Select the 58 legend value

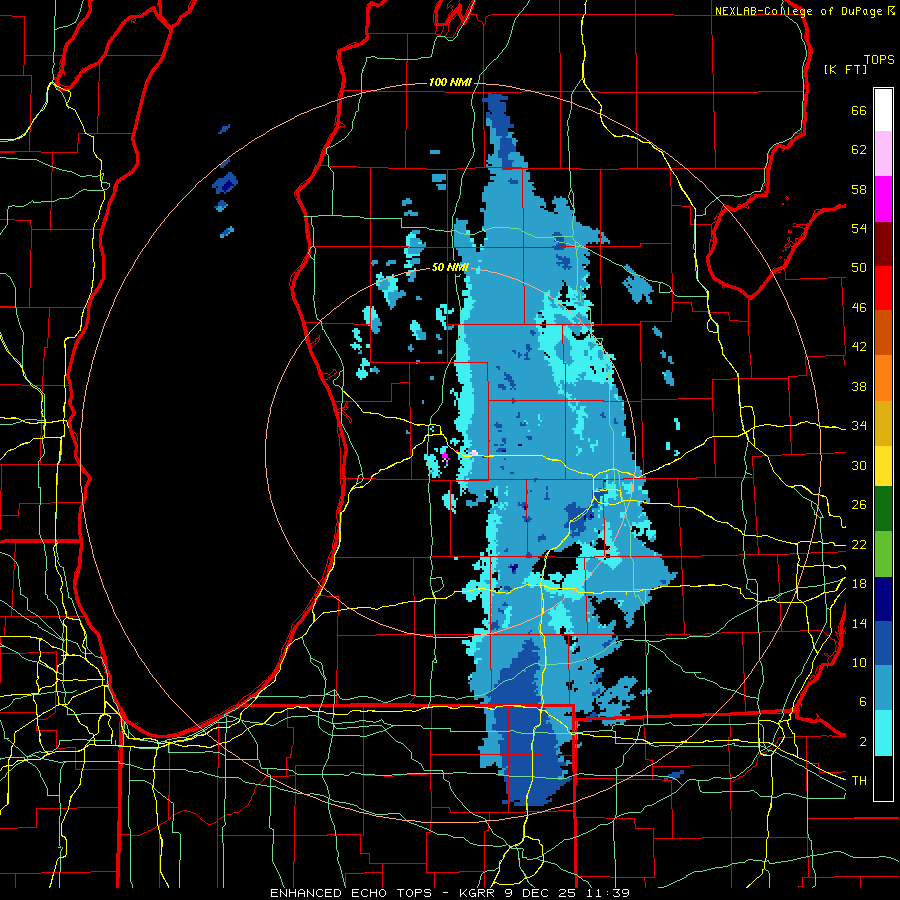pyautogui.click(x=859, y=189)
